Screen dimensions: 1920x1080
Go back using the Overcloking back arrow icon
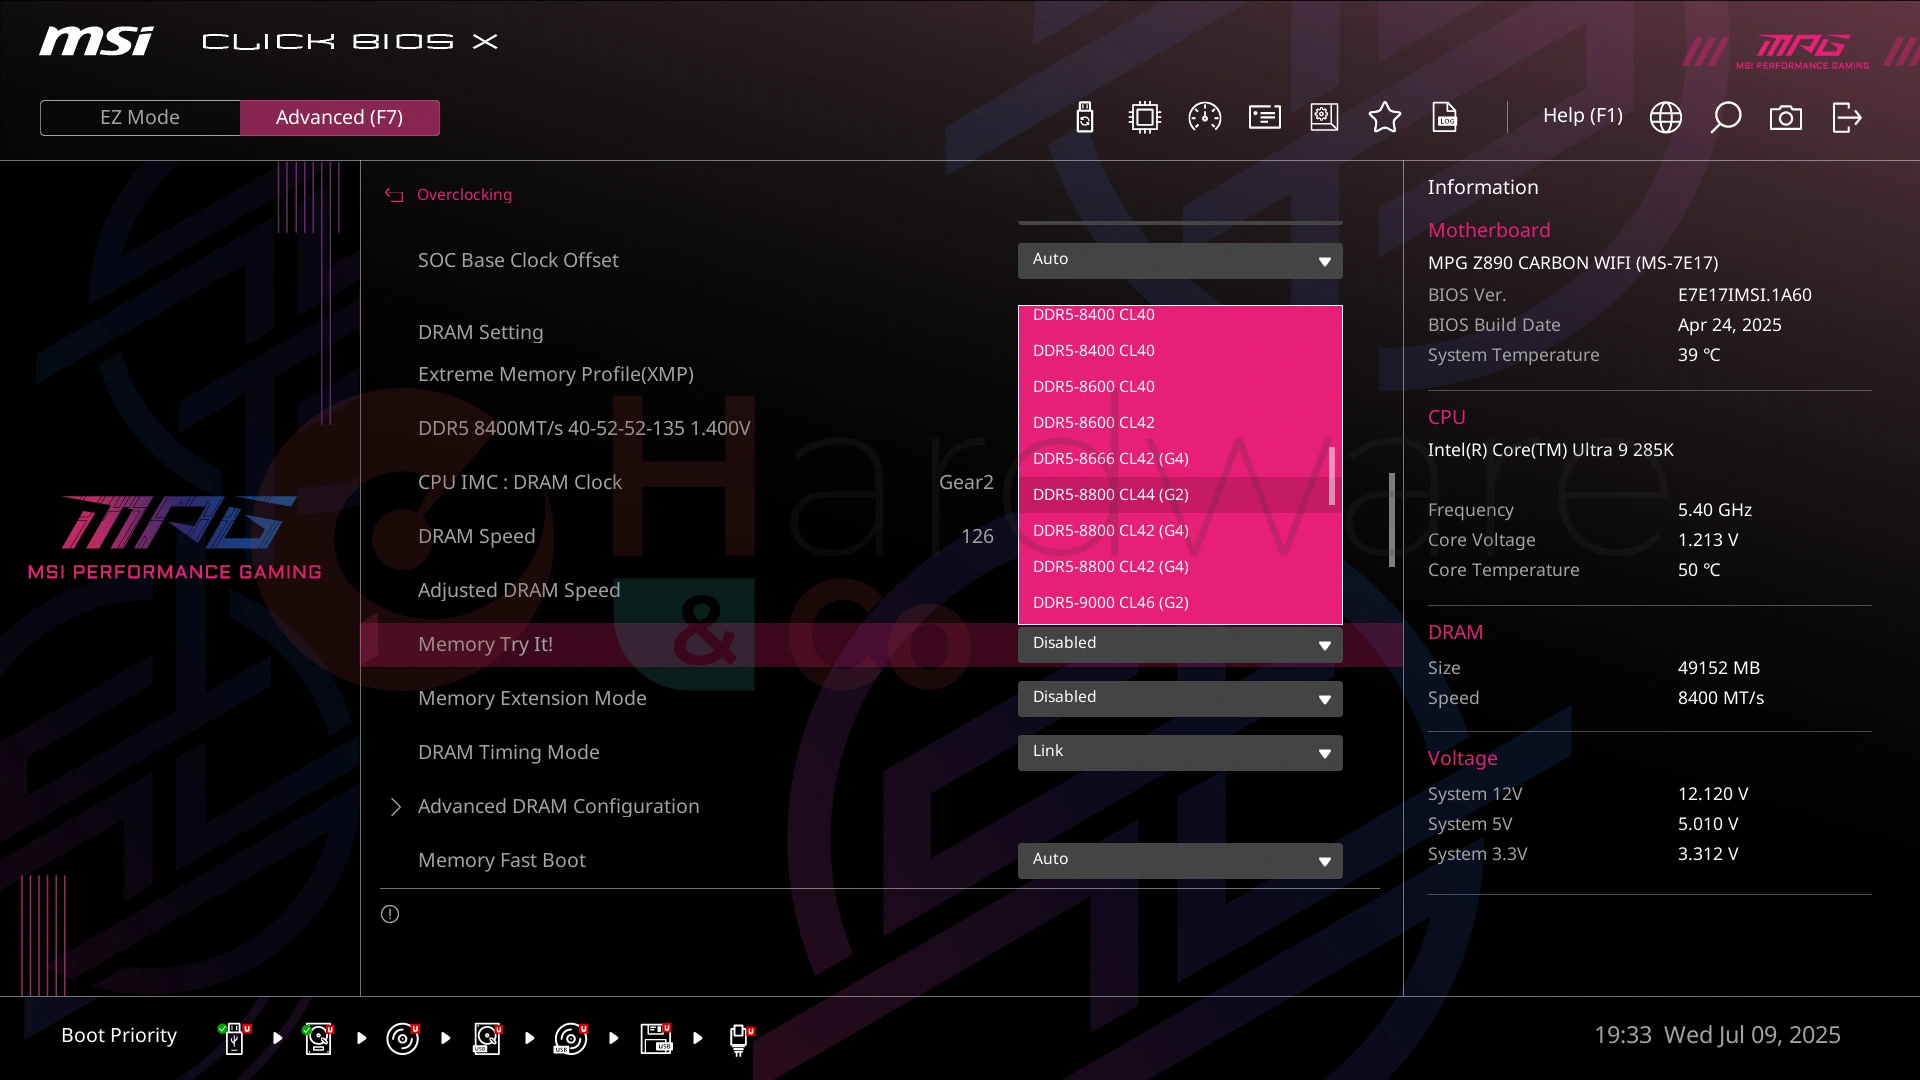tap(394, 195)
